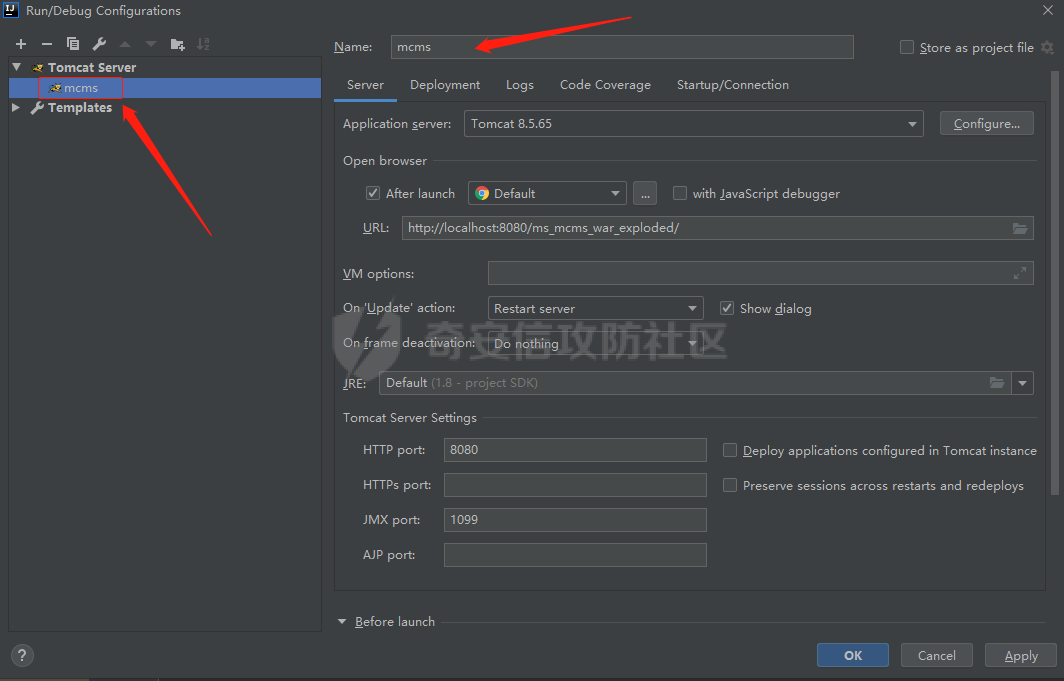Uncheck After launch option
Screen dimensions: 1064x681
pyautogui.click(x=373, y=193)
